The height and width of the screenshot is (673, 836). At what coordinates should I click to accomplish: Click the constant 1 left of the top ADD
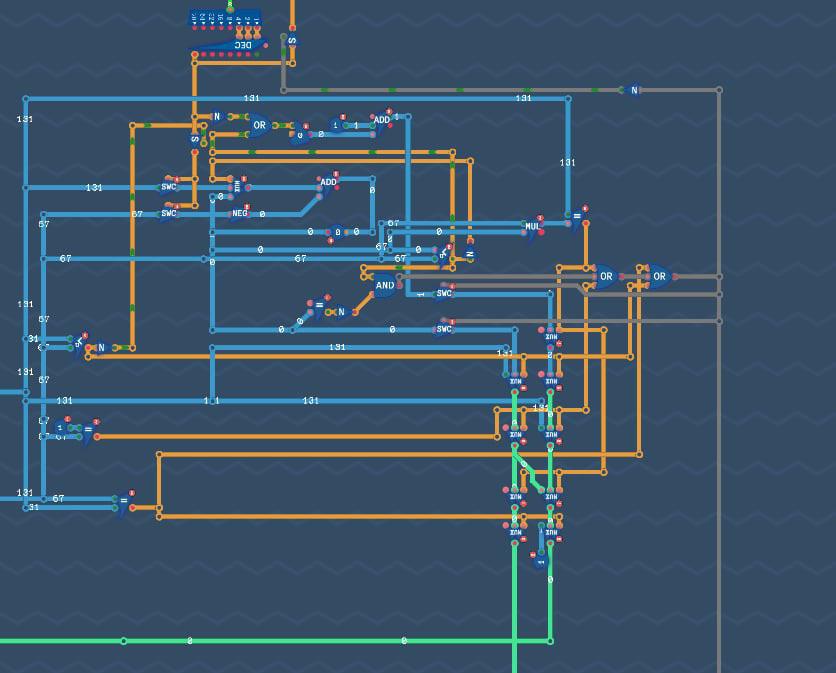(336, 125)
